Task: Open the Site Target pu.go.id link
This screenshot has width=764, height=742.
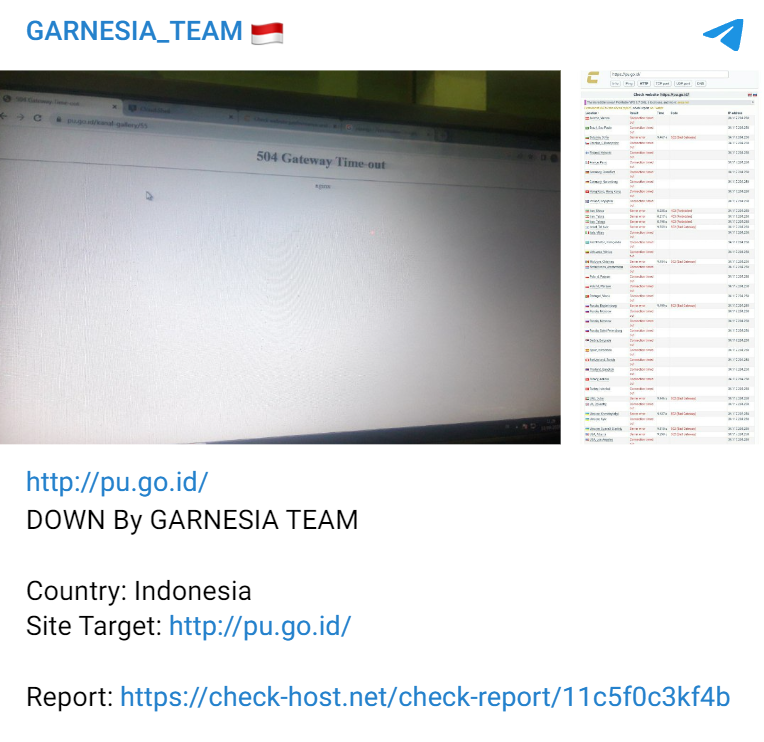Action: coord(260,626)
